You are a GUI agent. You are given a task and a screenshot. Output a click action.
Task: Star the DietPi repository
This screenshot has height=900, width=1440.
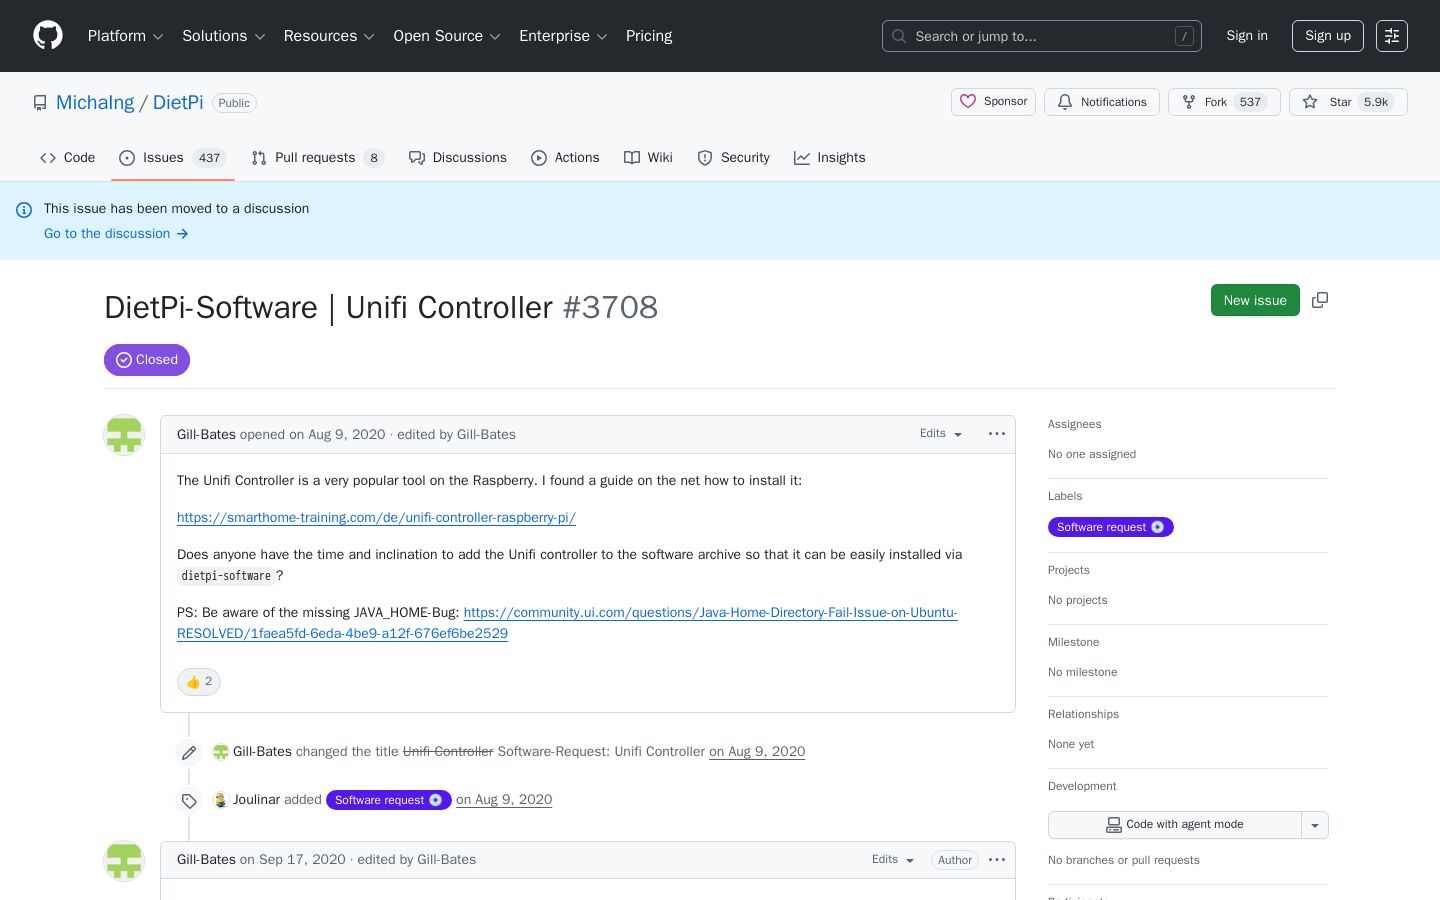point(1348,102)
